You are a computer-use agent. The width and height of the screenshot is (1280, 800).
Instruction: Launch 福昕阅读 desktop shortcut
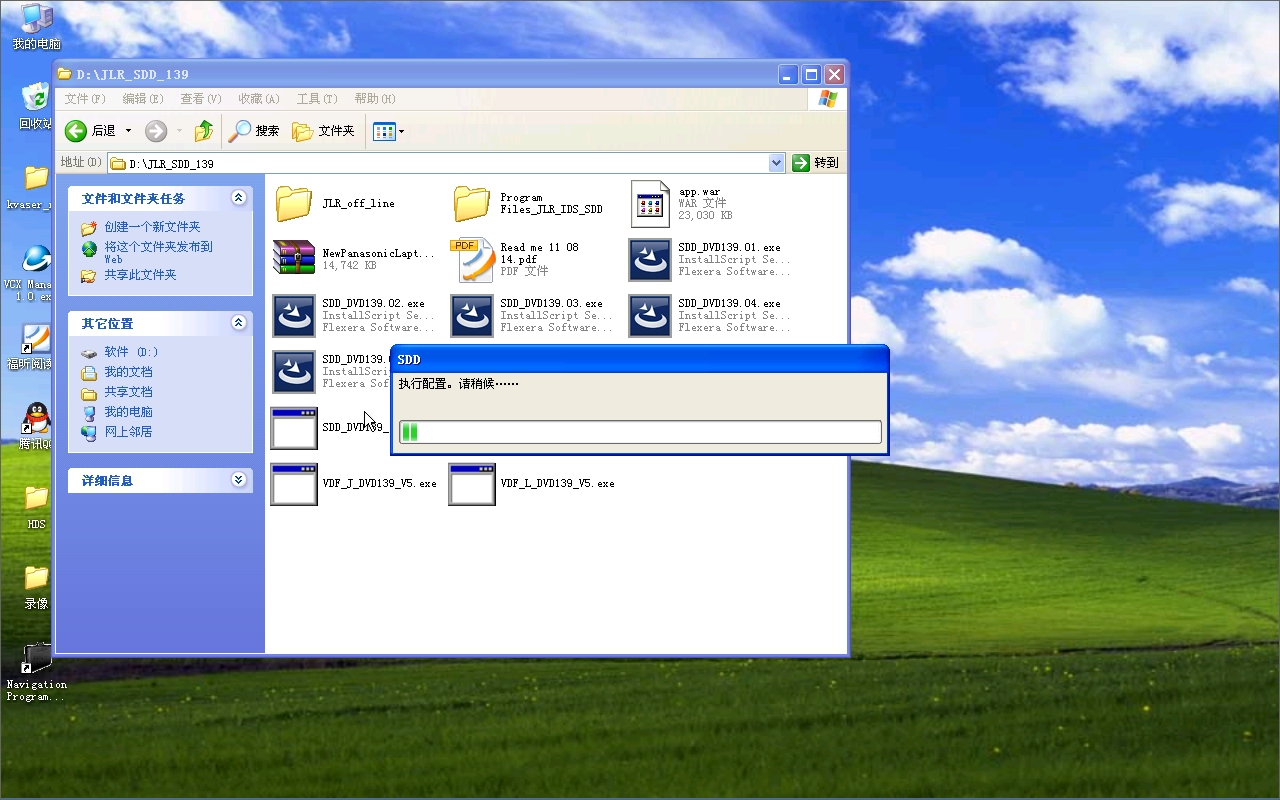[36, 347]
